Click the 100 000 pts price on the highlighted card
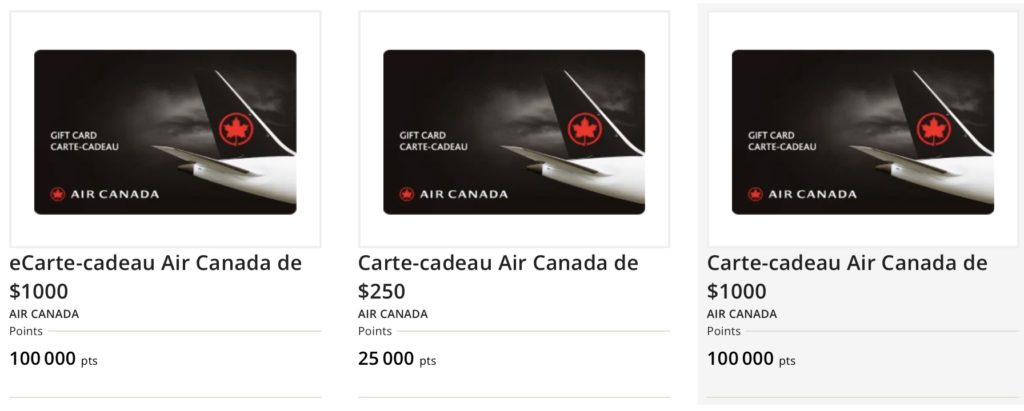The image size is (1024, 411). [x=751, y=359]
